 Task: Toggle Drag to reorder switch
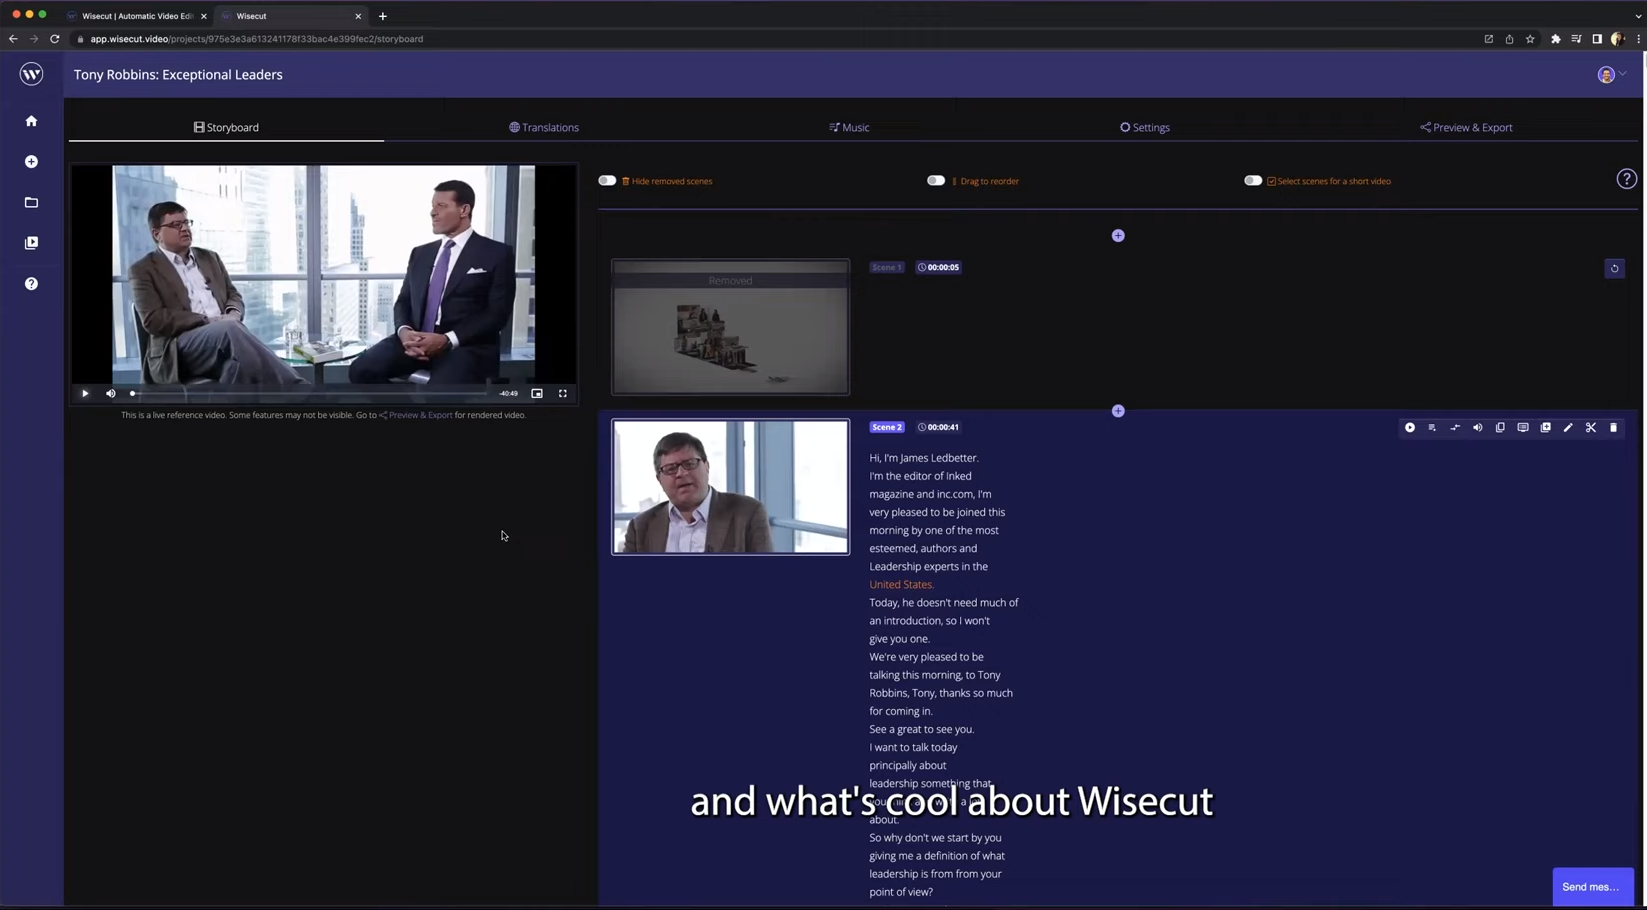[936, 181]
